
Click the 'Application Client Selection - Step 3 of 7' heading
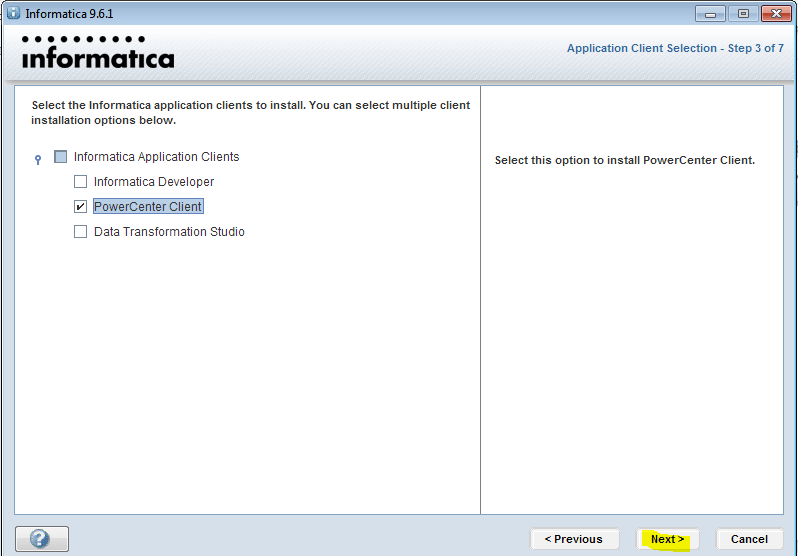click(x=675, y=48)
